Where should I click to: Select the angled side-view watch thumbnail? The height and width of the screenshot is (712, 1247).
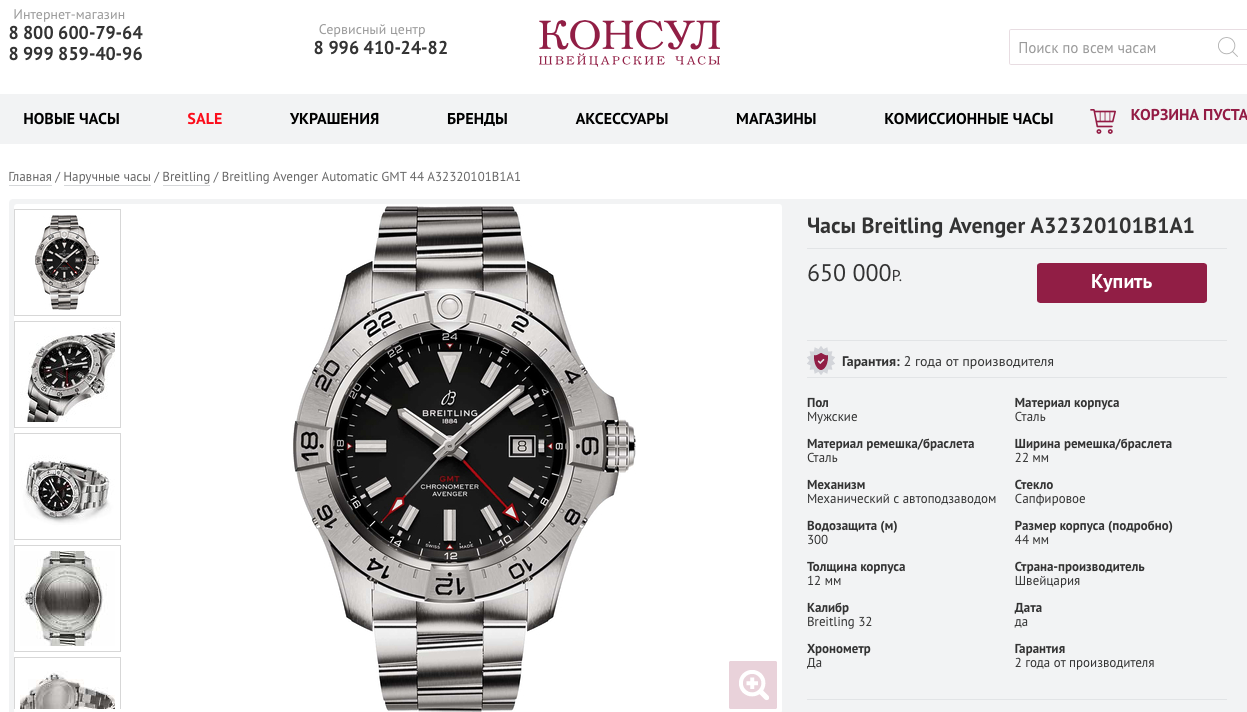[67, 374]
